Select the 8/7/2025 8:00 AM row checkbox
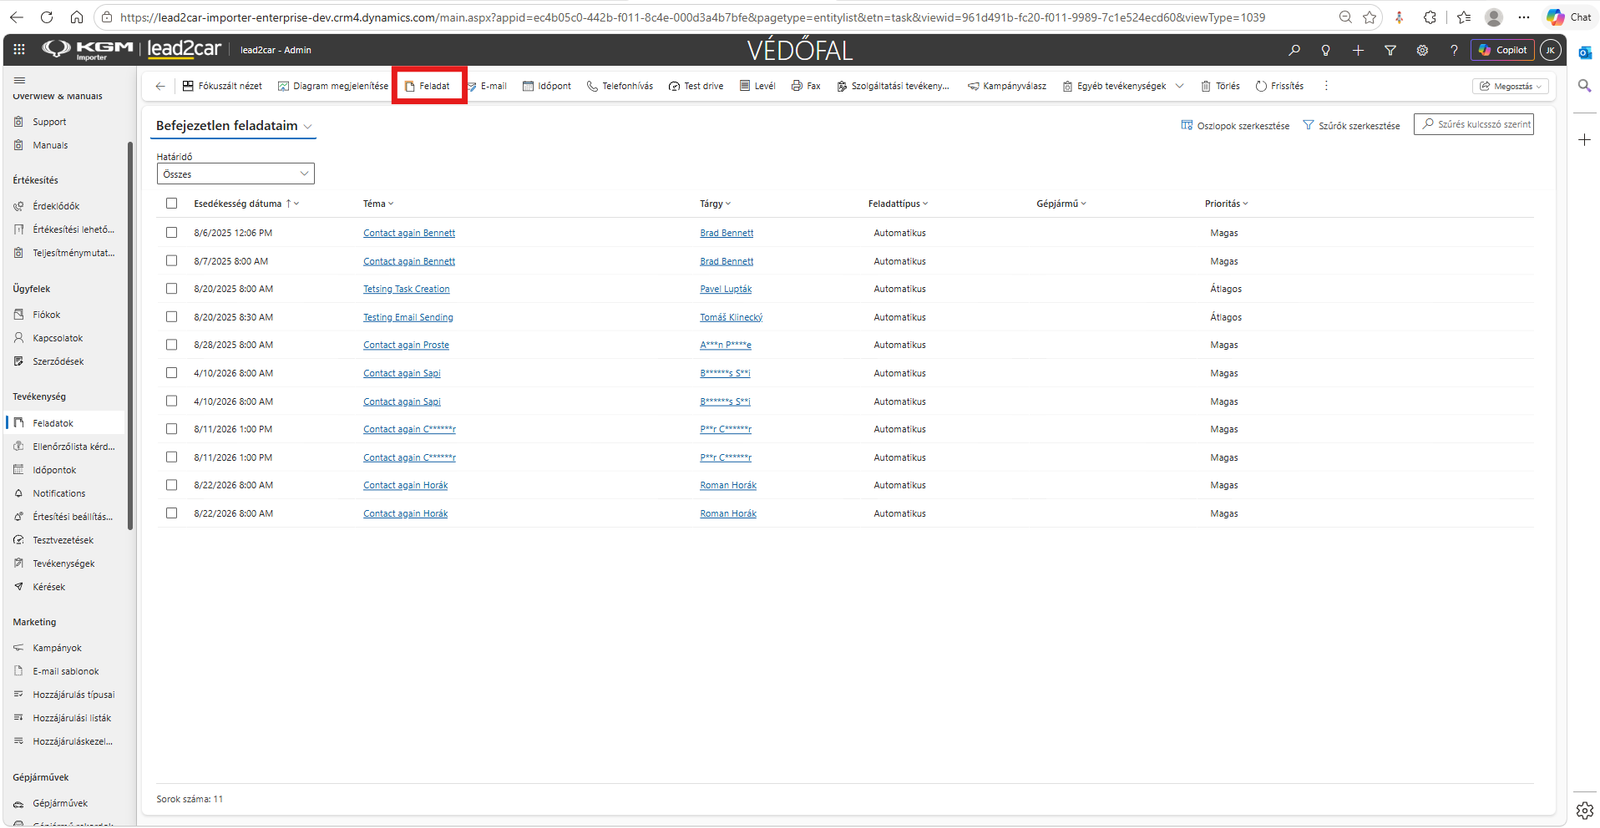Screen dimensions: 1600x828 [x=172, y=260]
